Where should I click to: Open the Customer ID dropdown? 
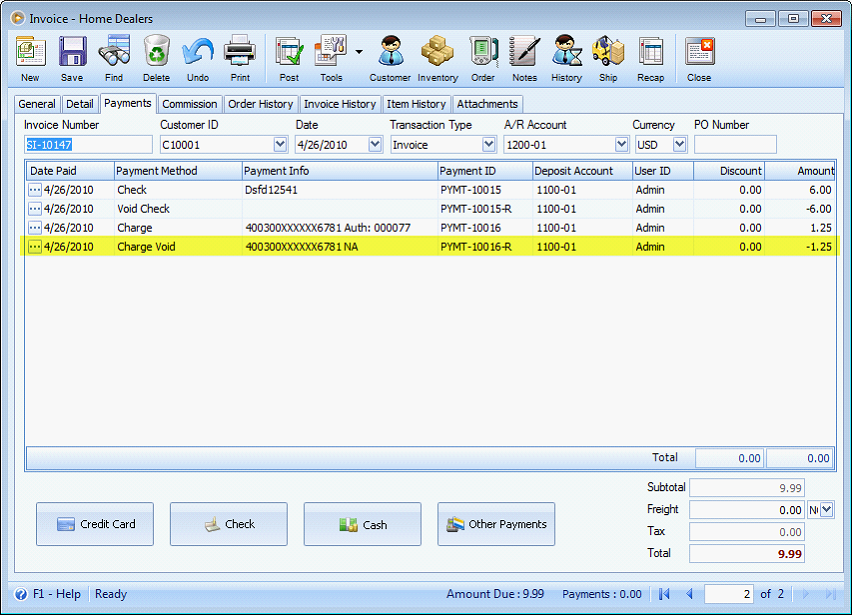click(x=280, y=145)
